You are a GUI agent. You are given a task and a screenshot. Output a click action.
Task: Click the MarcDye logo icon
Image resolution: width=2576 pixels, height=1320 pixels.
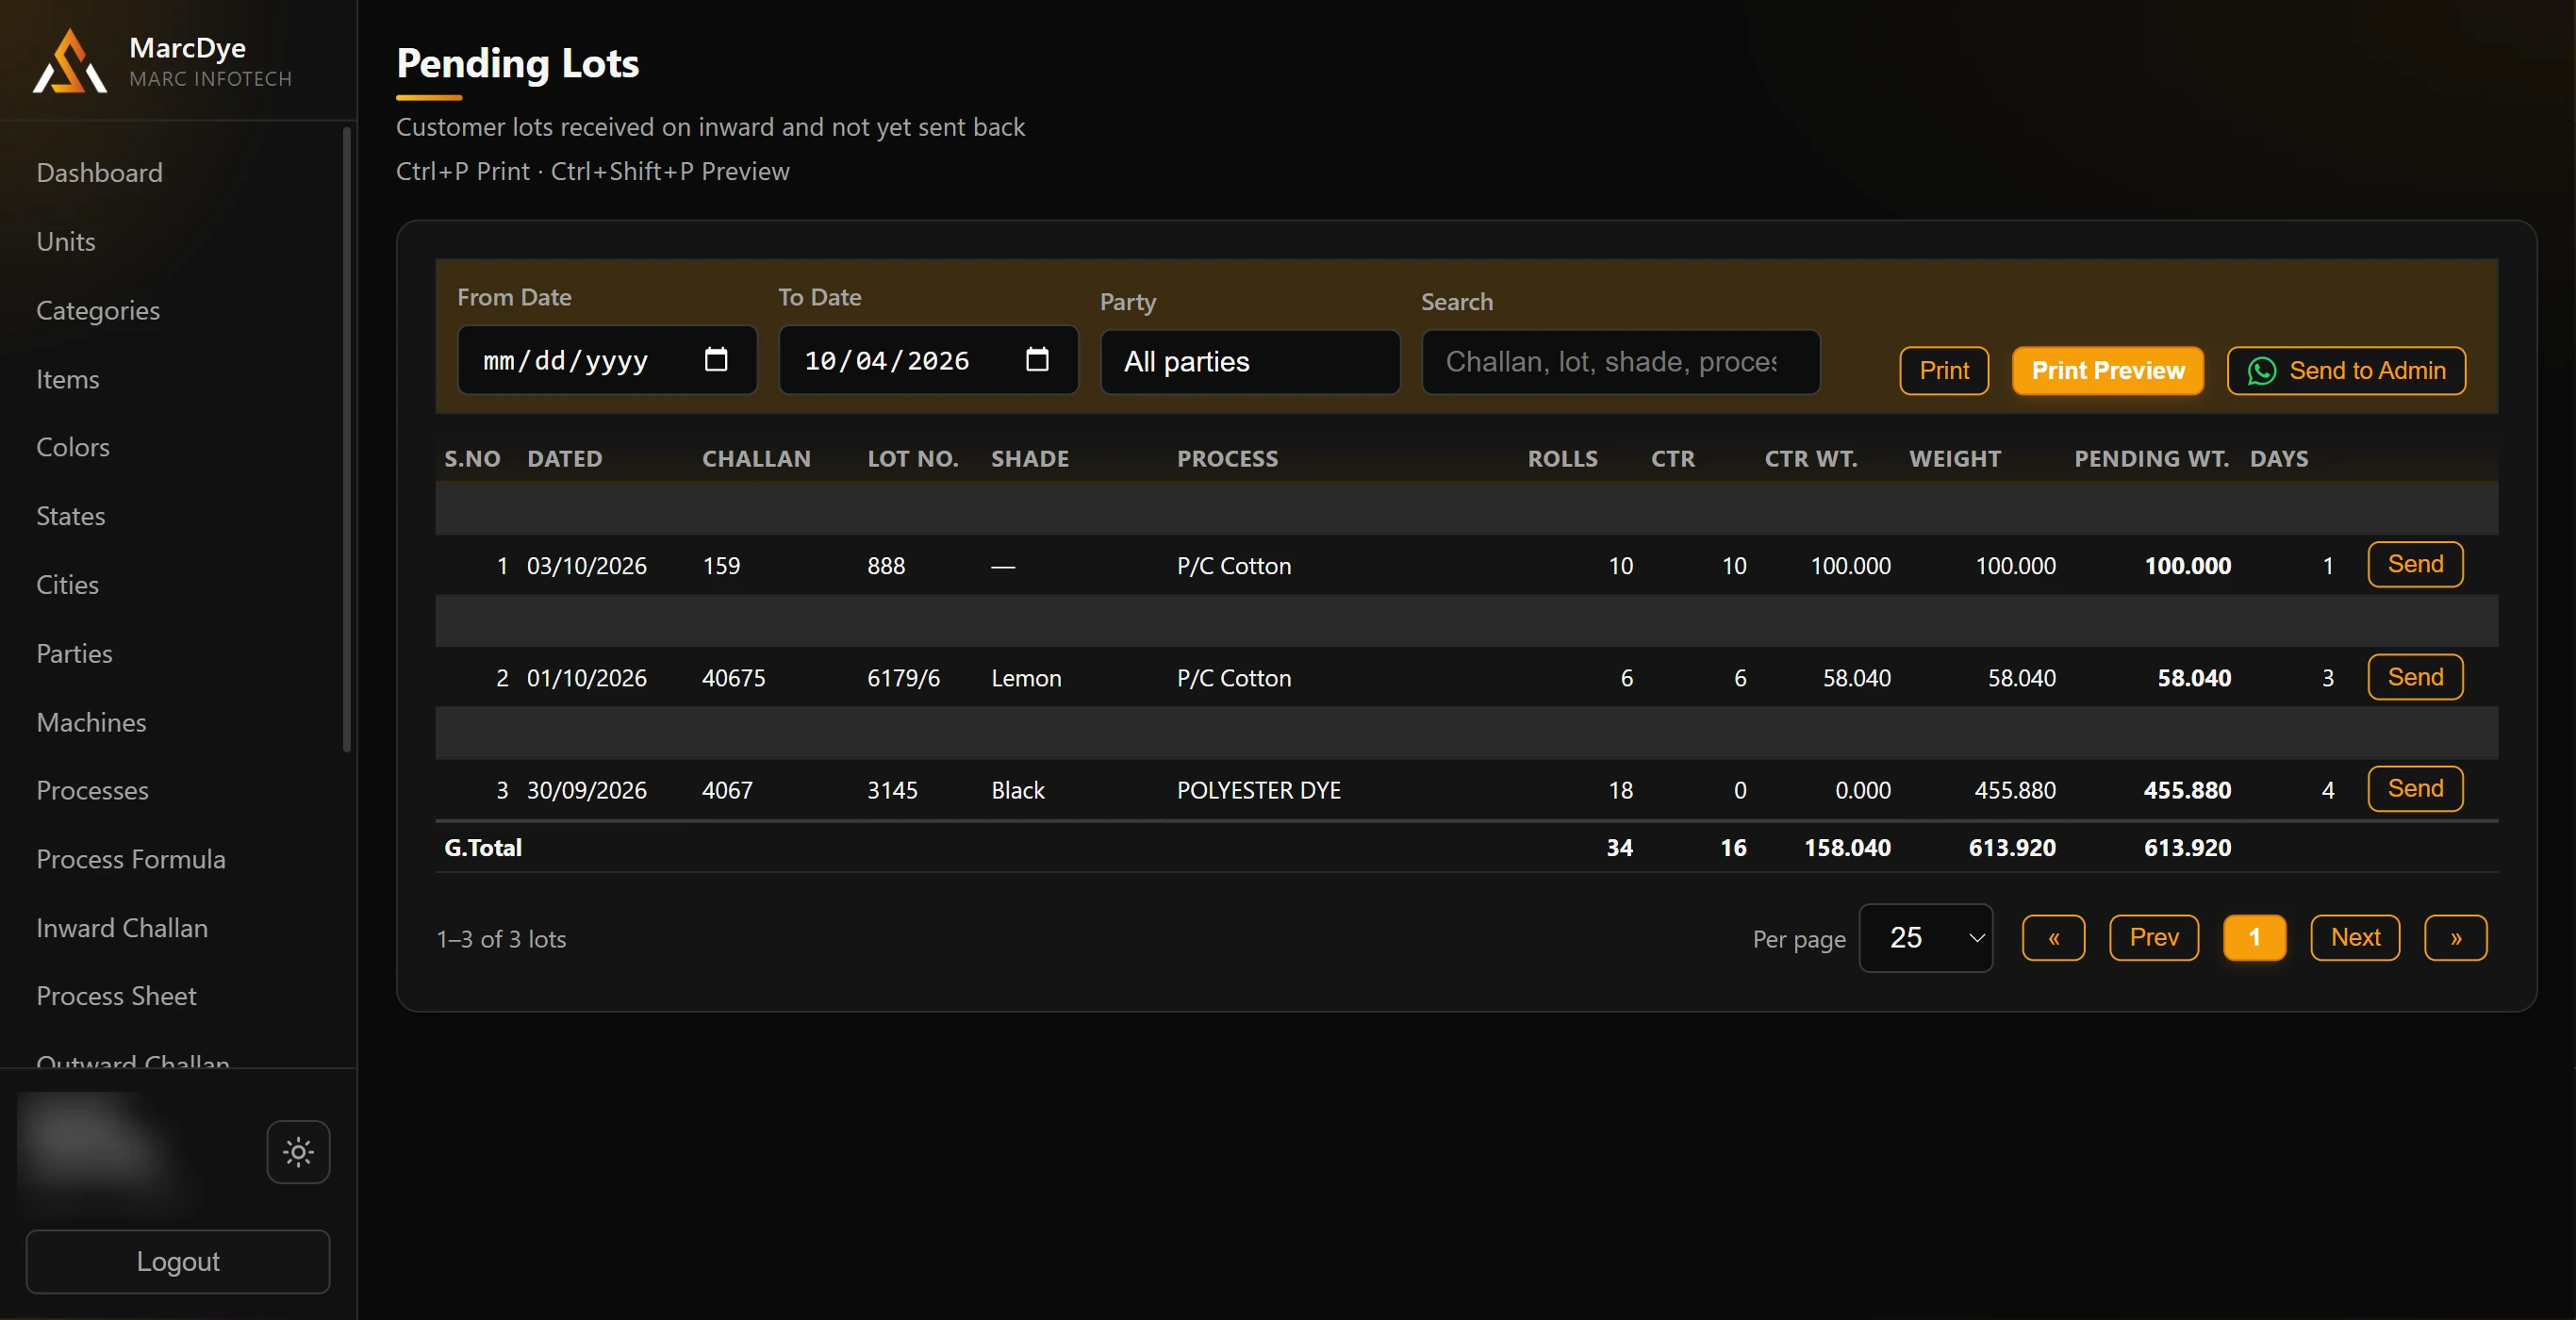click(69, 62)
